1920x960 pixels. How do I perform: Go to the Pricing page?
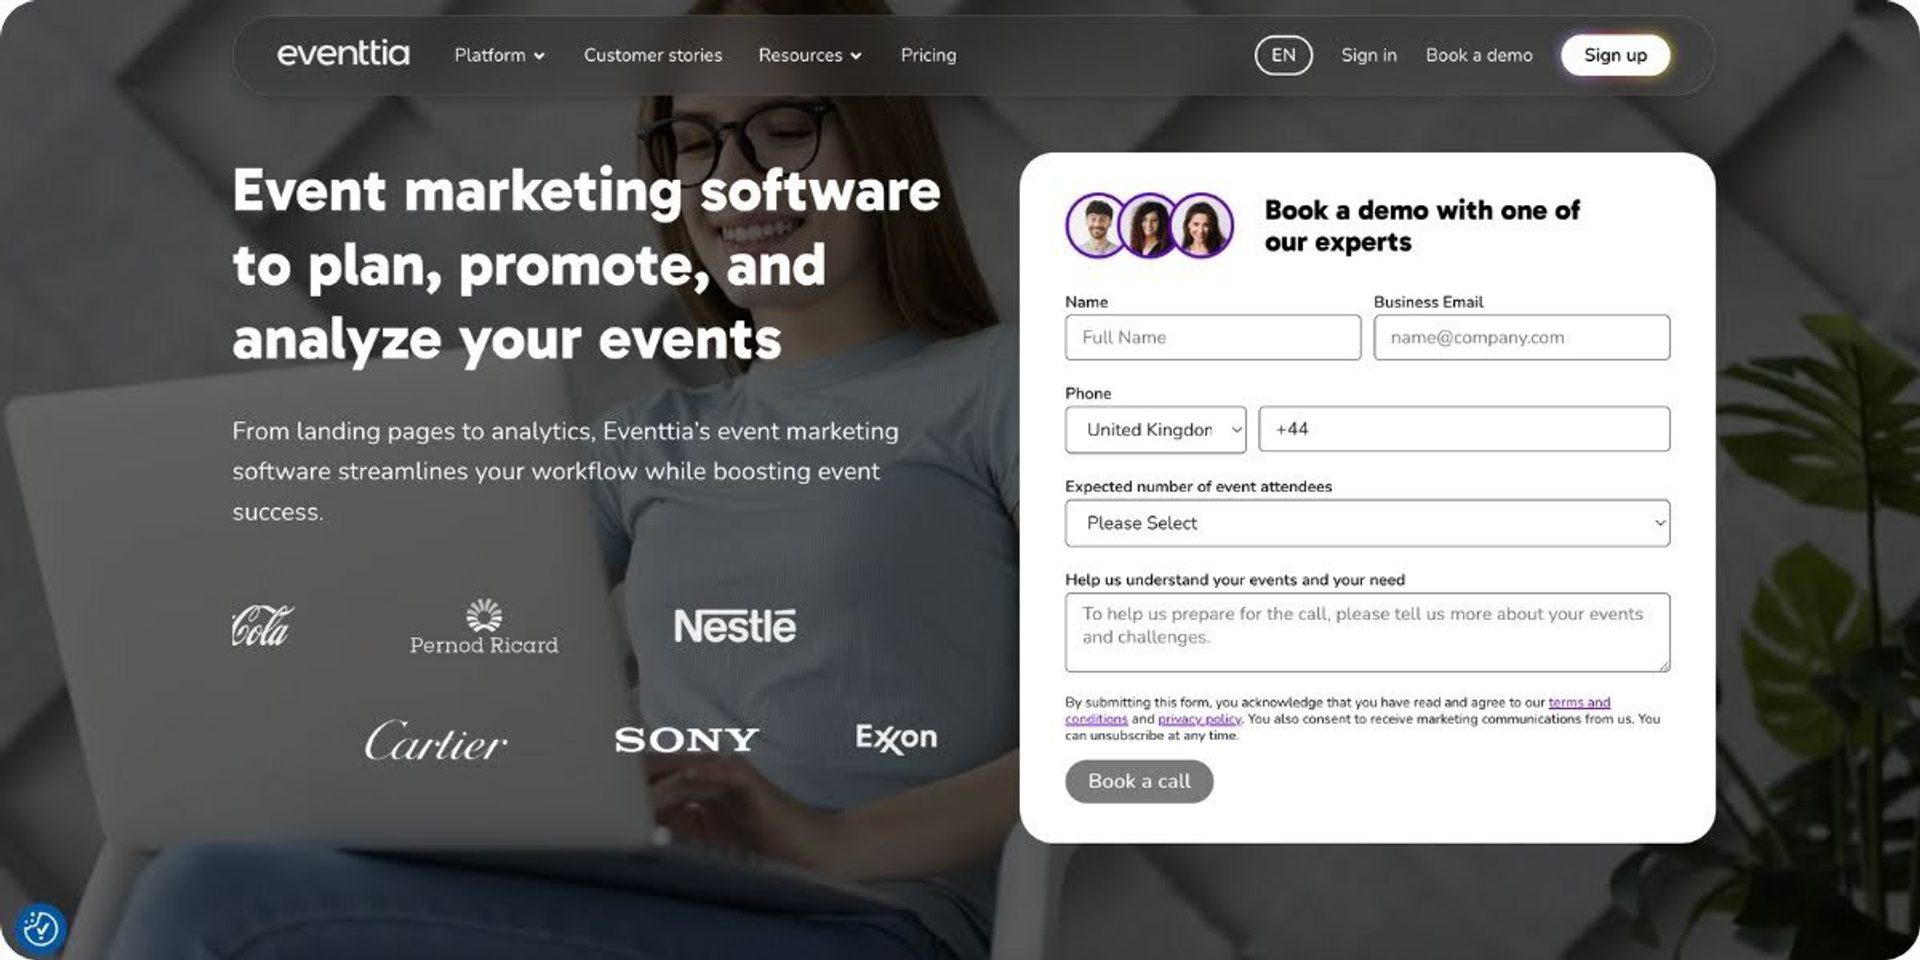[x=928, y=55]
